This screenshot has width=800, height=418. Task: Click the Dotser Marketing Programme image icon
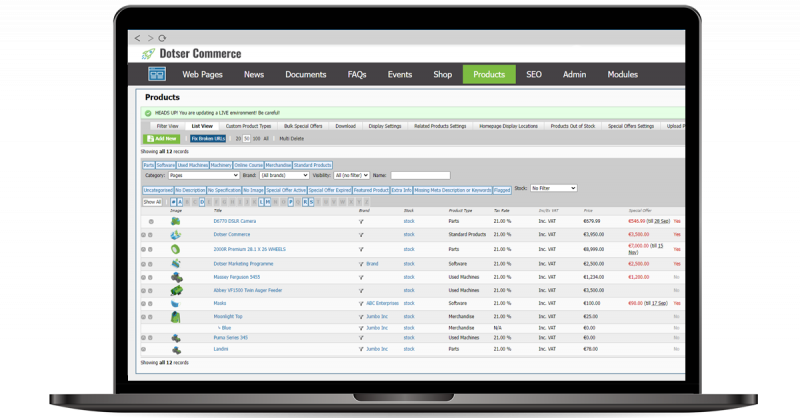click(x=176, y=264)
